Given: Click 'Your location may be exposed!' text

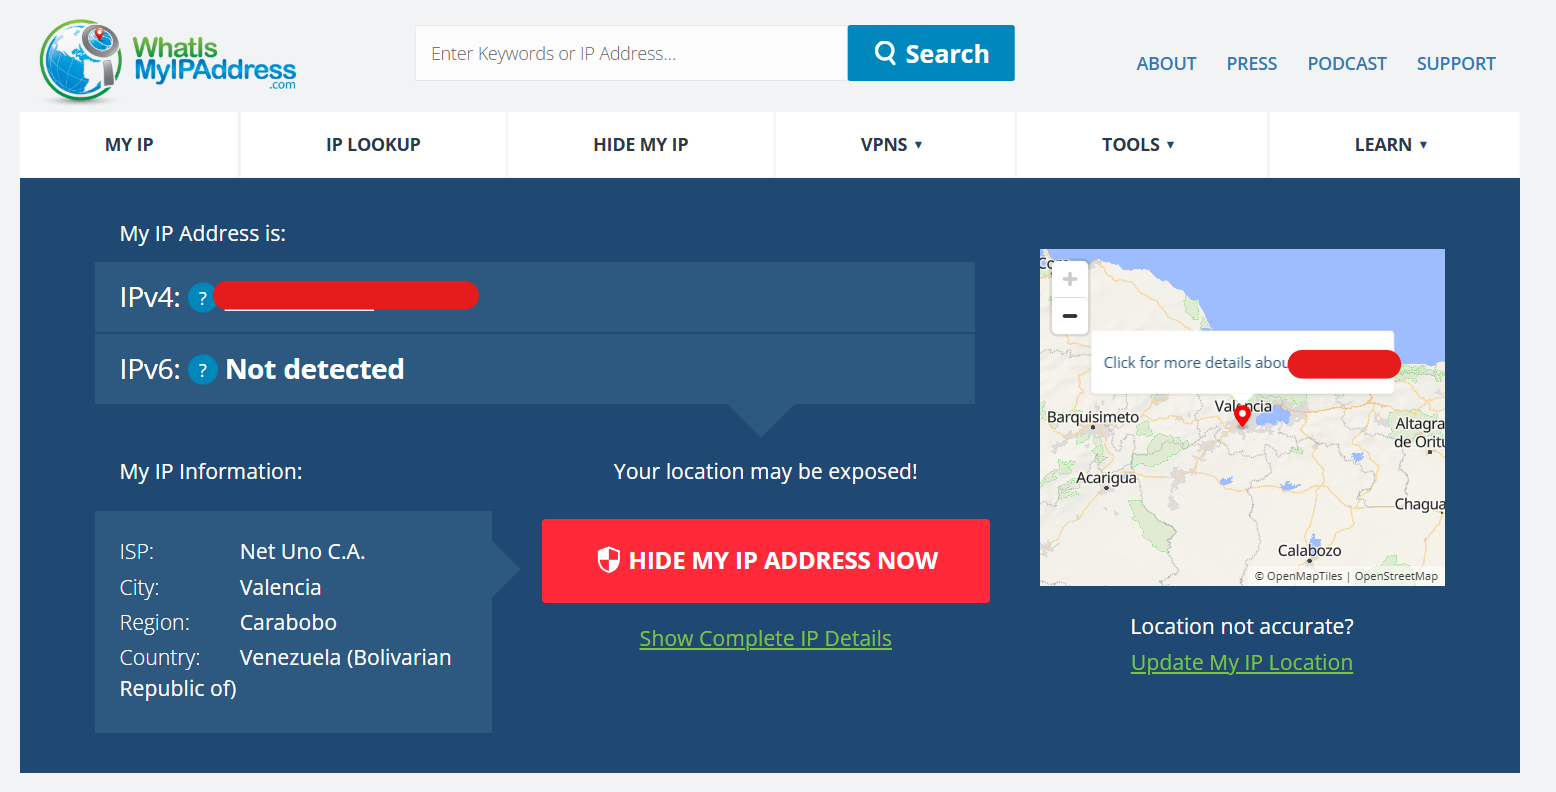Looking at the screenshot, I should pyautogui.click(x=766, y=472).
